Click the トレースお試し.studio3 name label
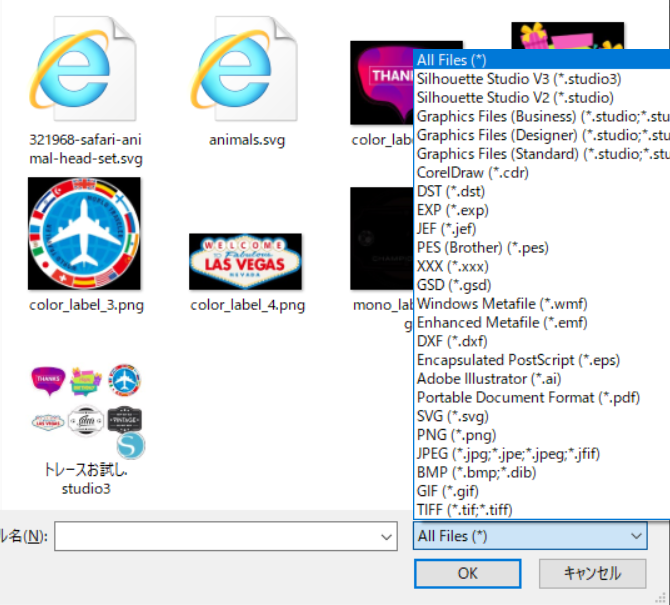 (x=86, y=479)
